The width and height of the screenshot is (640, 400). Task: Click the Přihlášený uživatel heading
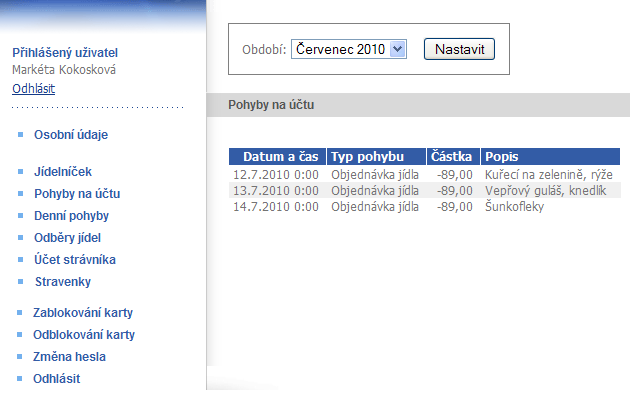pyautogui.click(x=65, y=53)
